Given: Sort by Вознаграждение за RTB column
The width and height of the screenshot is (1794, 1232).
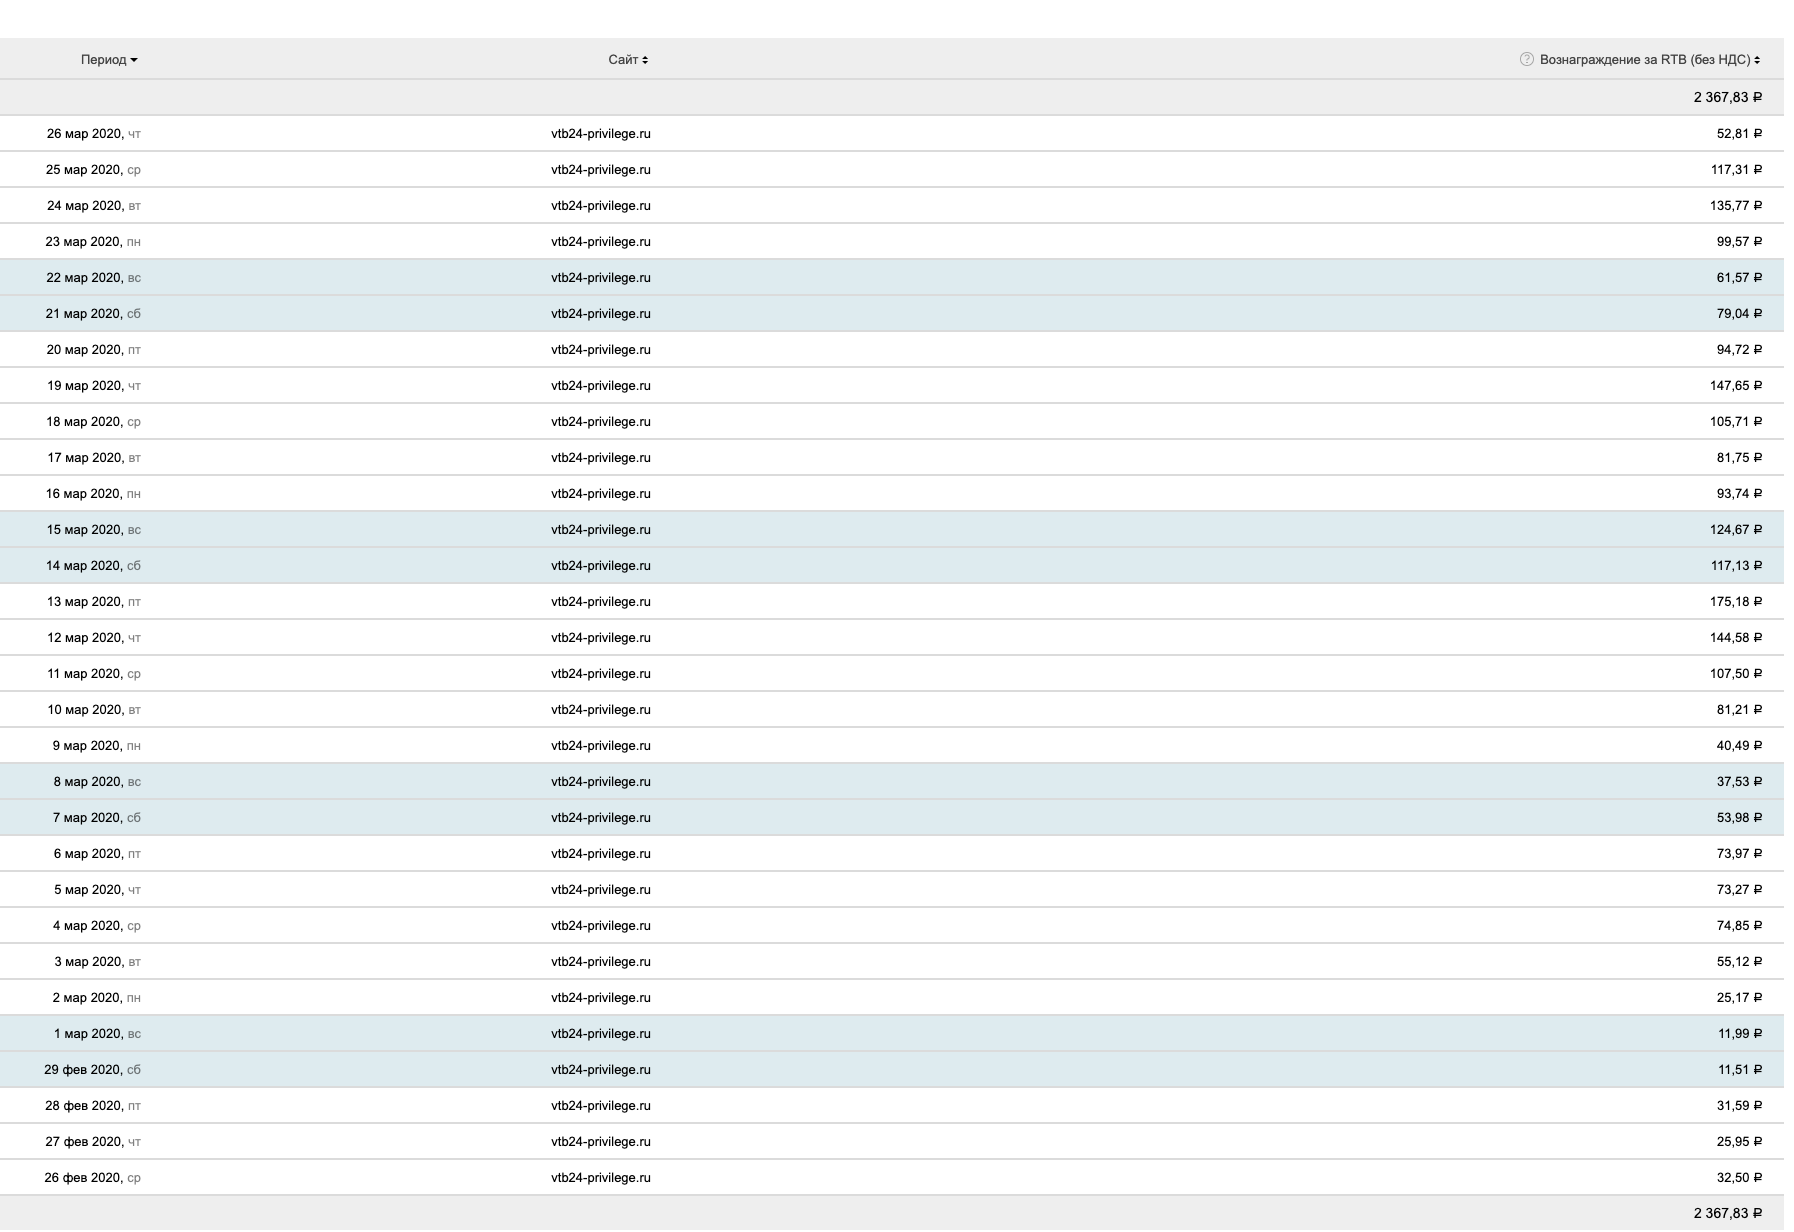Looking at the screenshot, I should (x=1650, y=60).
